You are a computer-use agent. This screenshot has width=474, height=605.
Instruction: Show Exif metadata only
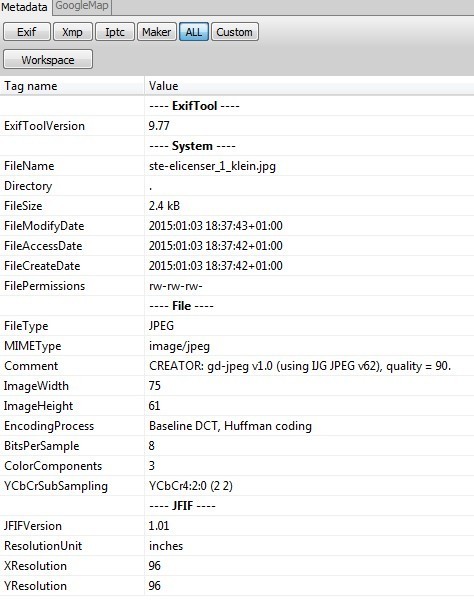point(27,32)
